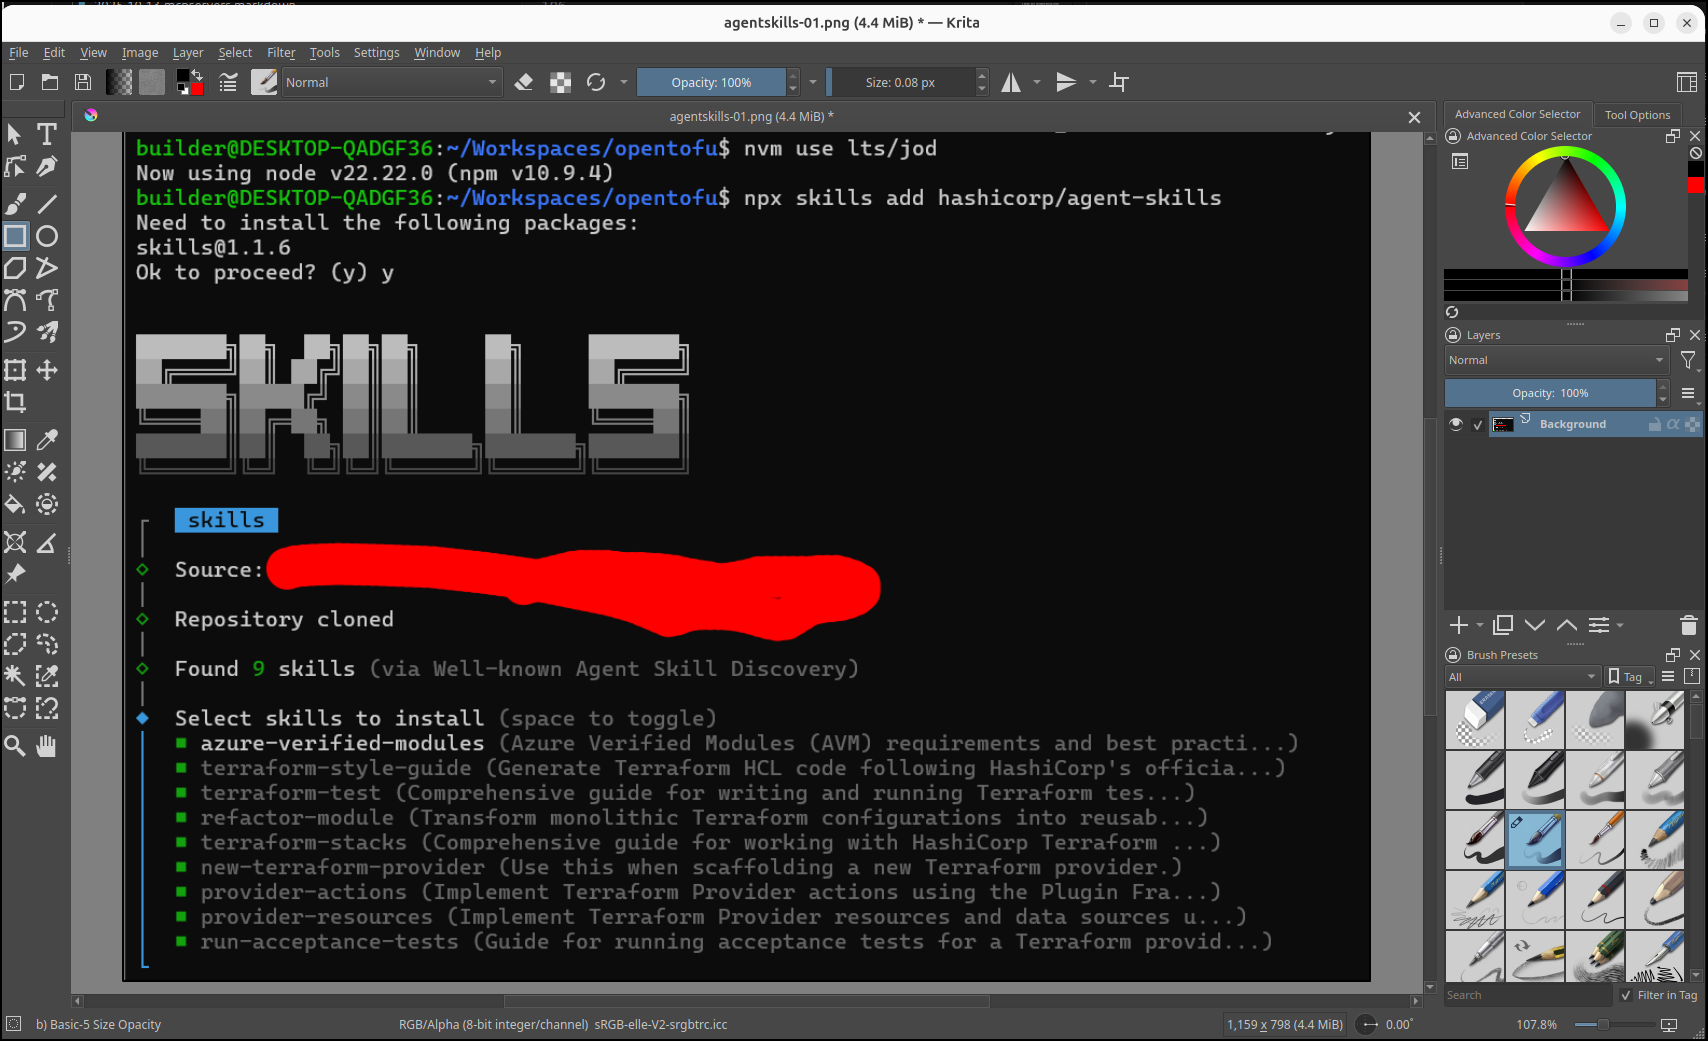This screenshot has width=1708, height=1041.
Task: Click the brush preset Search field
Action: coord(1527,995)
